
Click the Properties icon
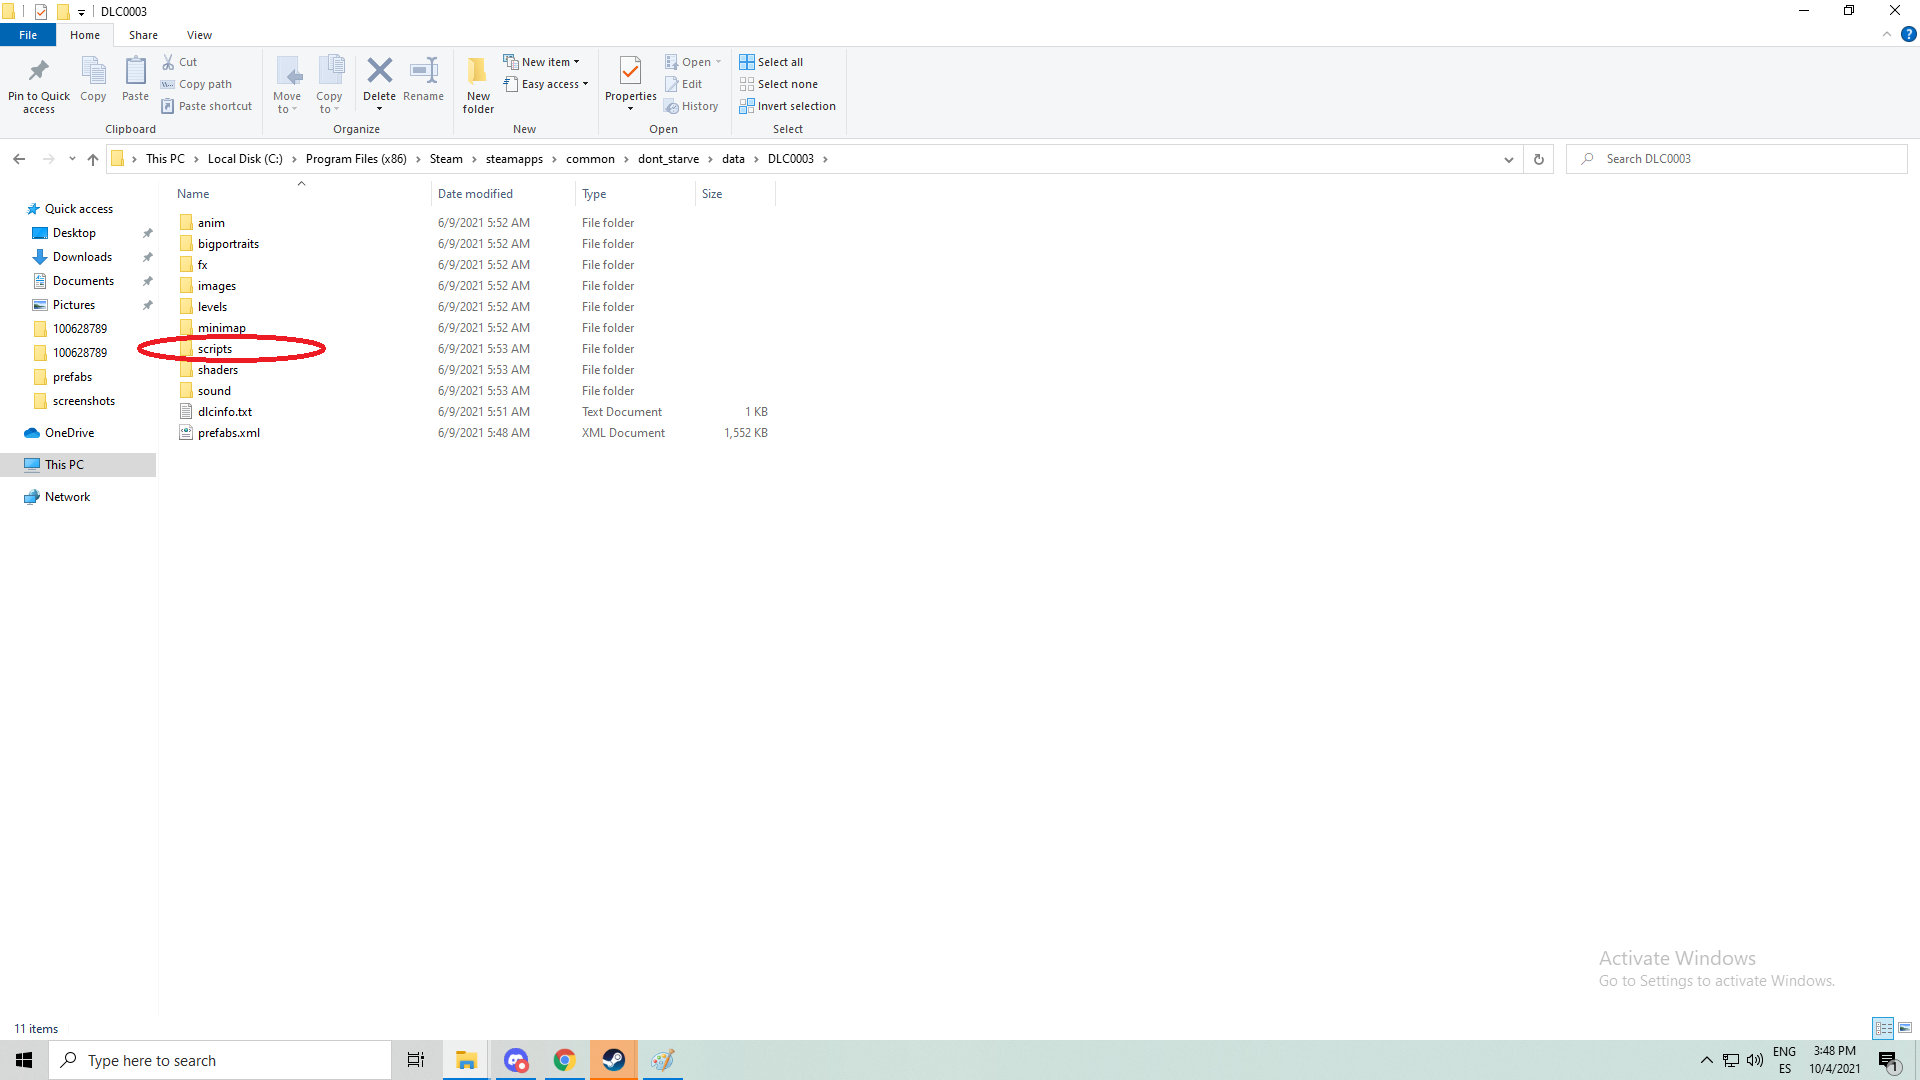(630, 72)
